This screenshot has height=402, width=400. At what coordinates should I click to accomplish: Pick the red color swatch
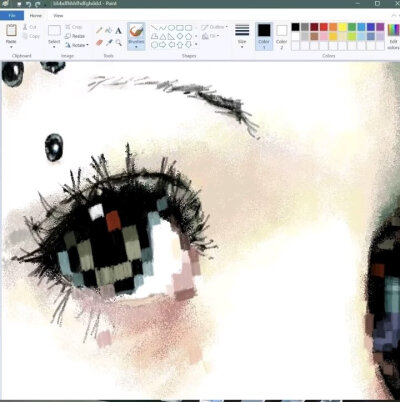coord(324,27)
